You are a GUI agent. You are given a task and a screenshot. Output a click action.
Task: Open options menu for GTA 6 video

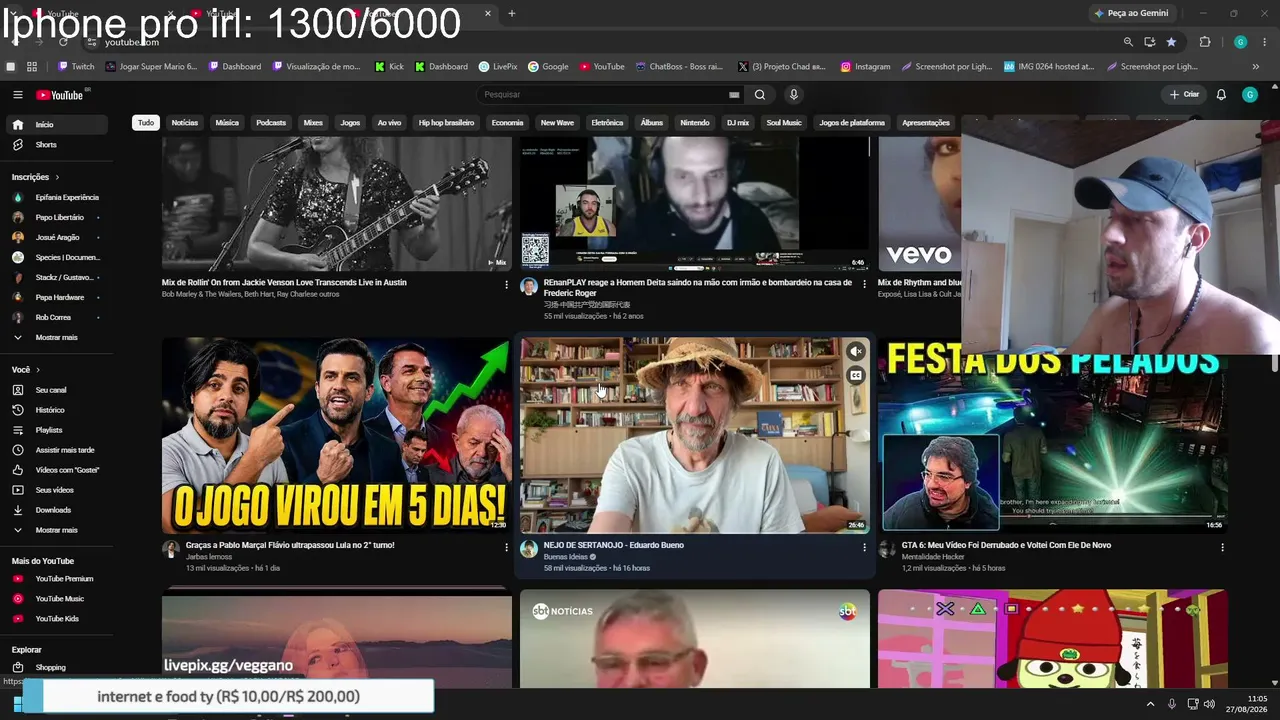tap(1222, 547)
